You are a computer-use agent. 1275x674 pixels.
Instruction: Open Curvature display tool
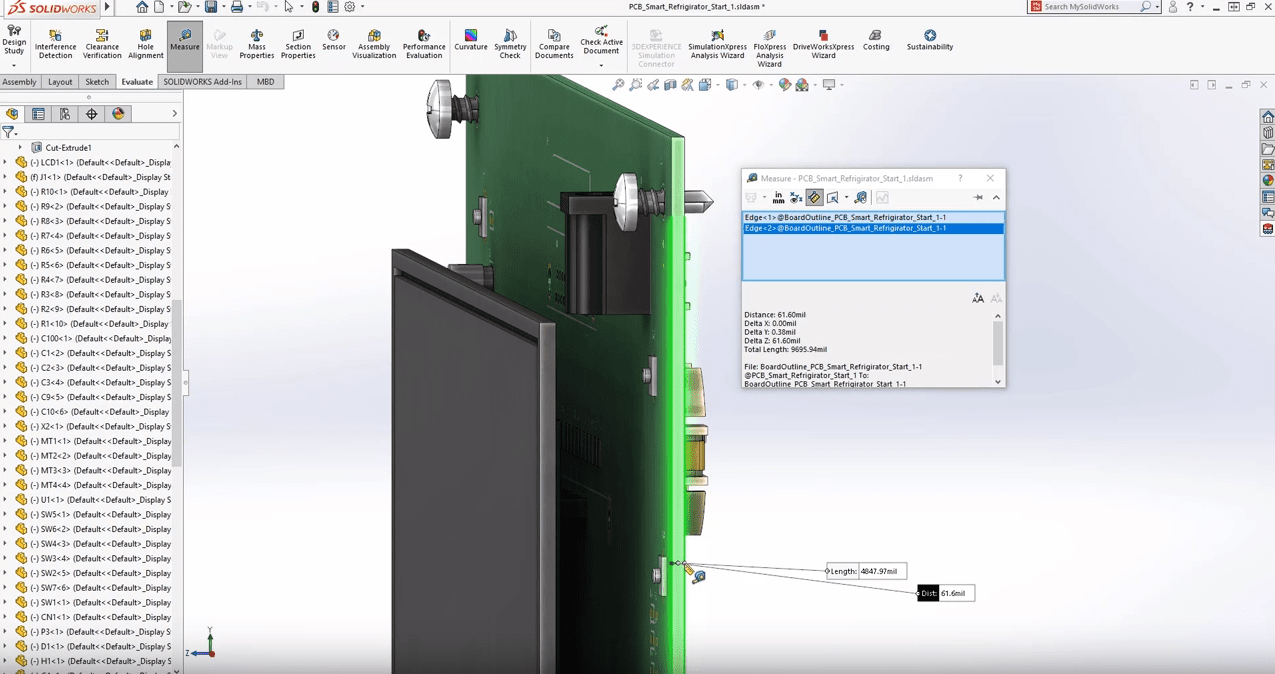471,40
